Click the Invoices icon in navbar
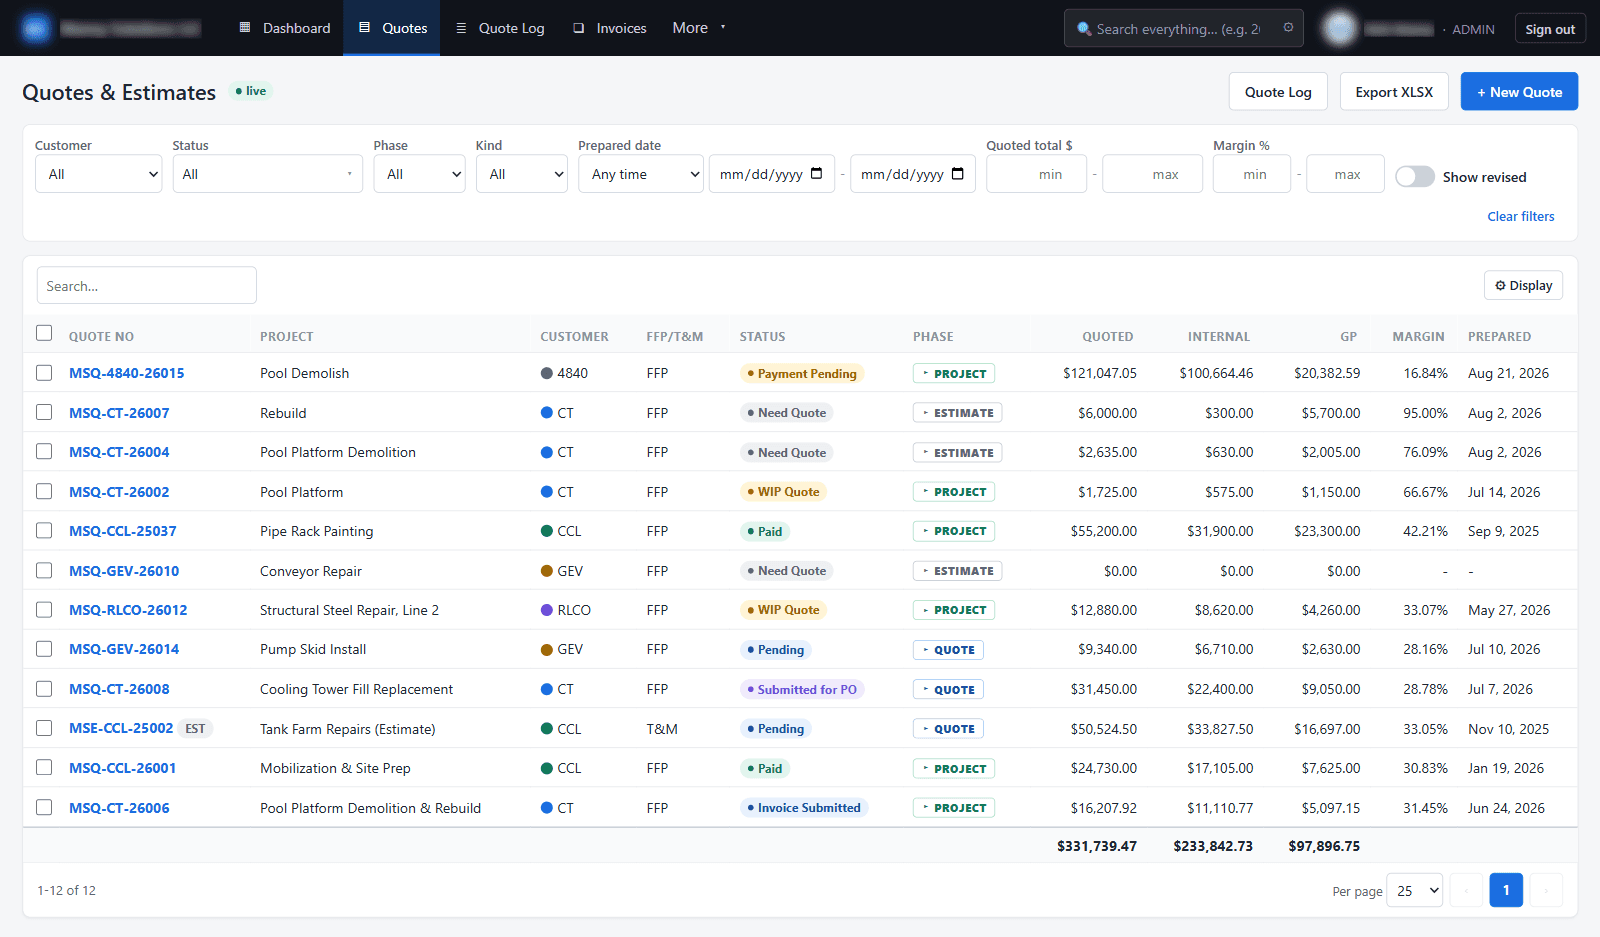Image resolution: width=1600 pixels, height=937 pixels. coord(579,28)
